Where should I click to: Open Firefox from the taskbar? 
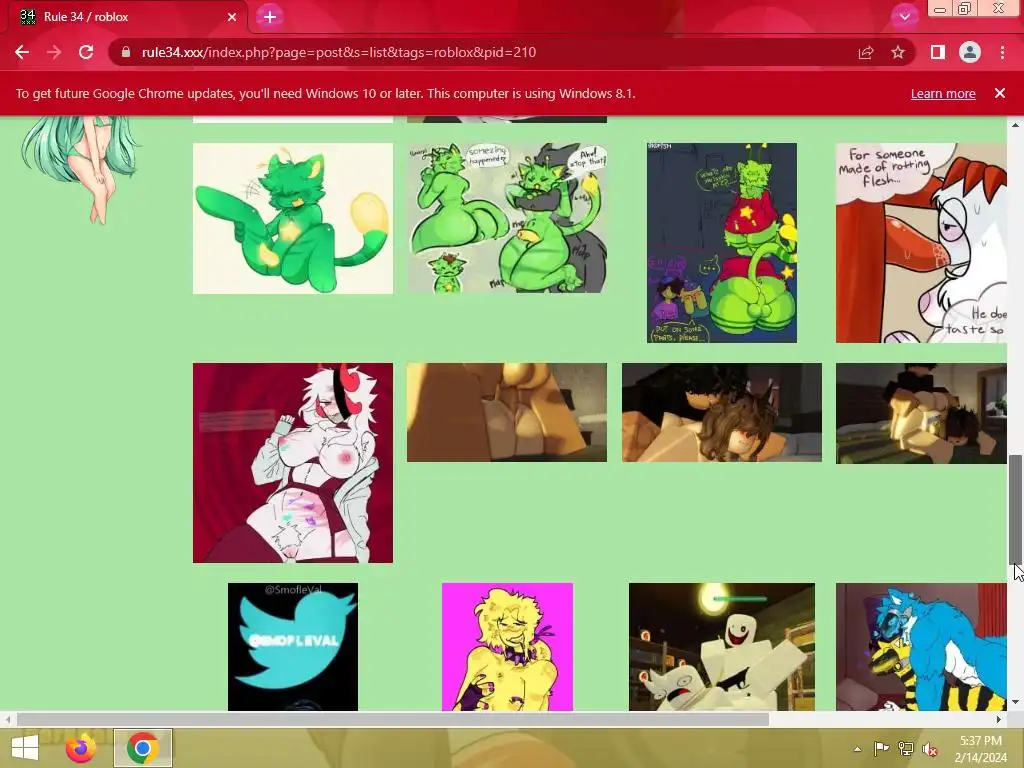(x=81, y=748)
